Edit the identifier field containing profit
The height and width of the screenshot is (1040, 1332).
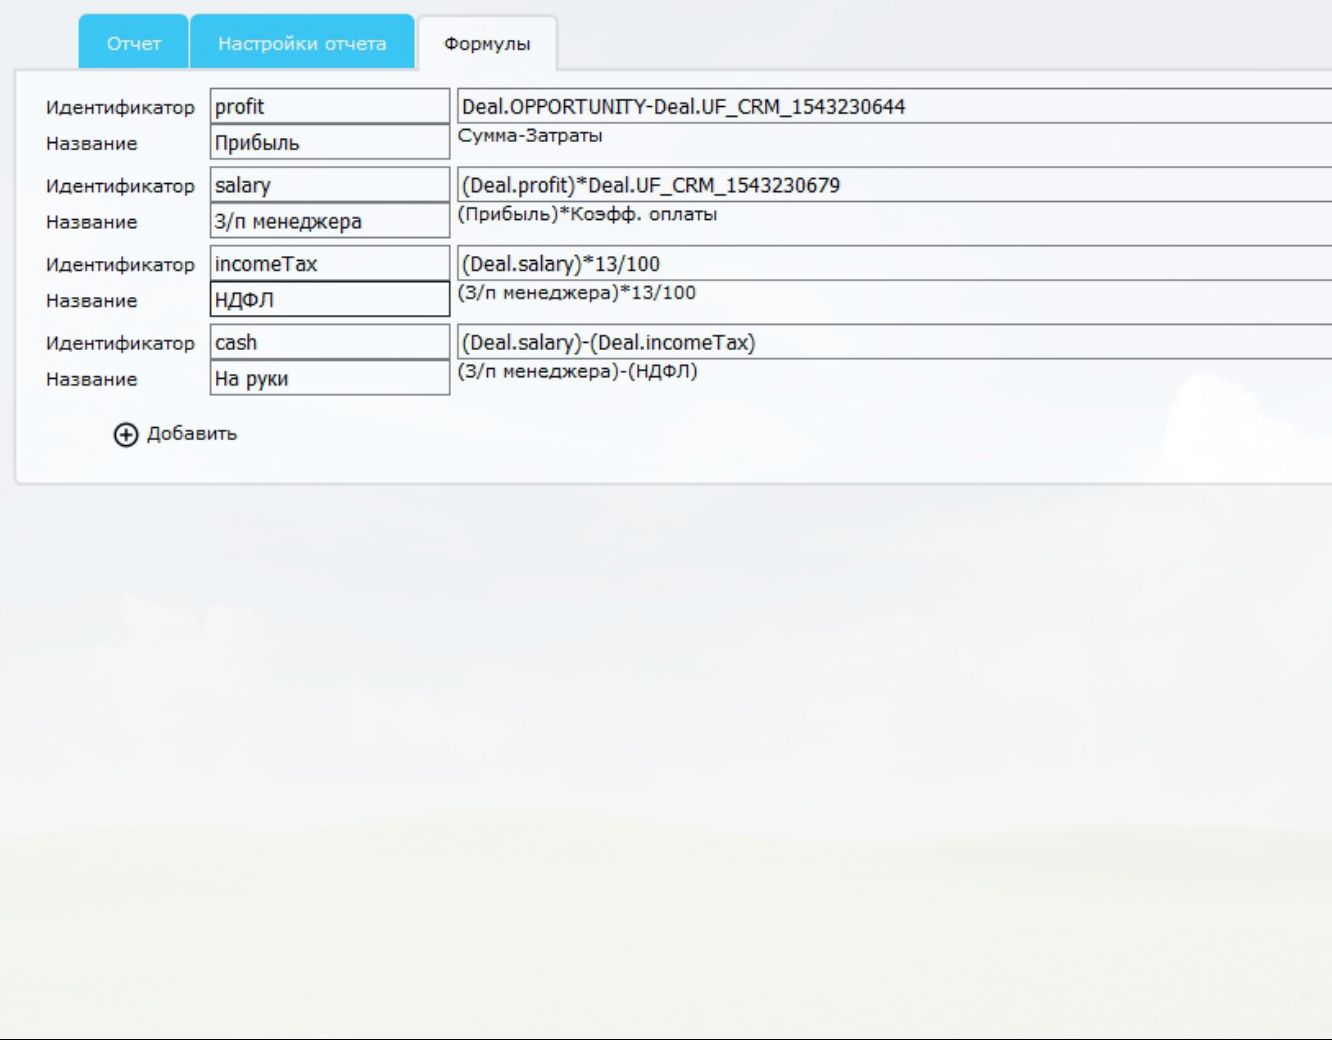tap(330, 106)
